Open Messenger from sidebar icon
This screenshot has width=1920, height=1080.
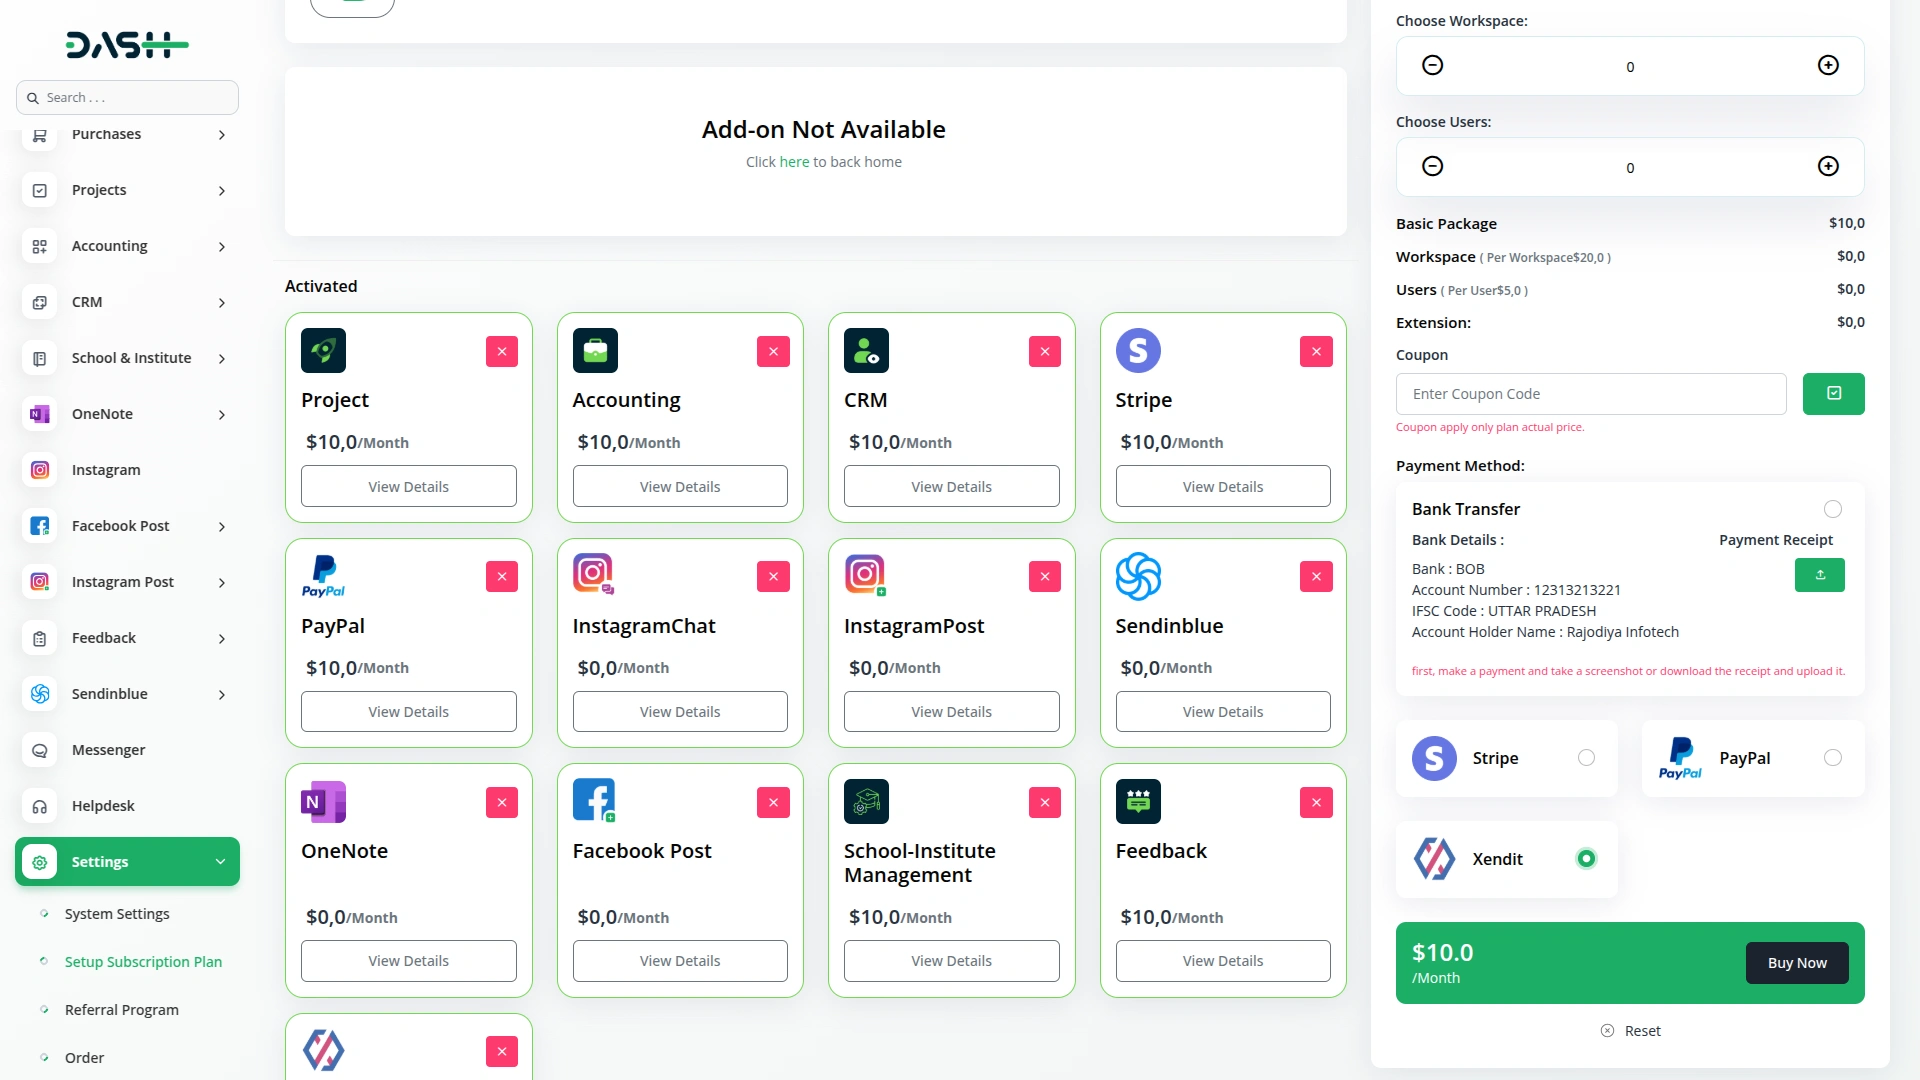(40, 750)
